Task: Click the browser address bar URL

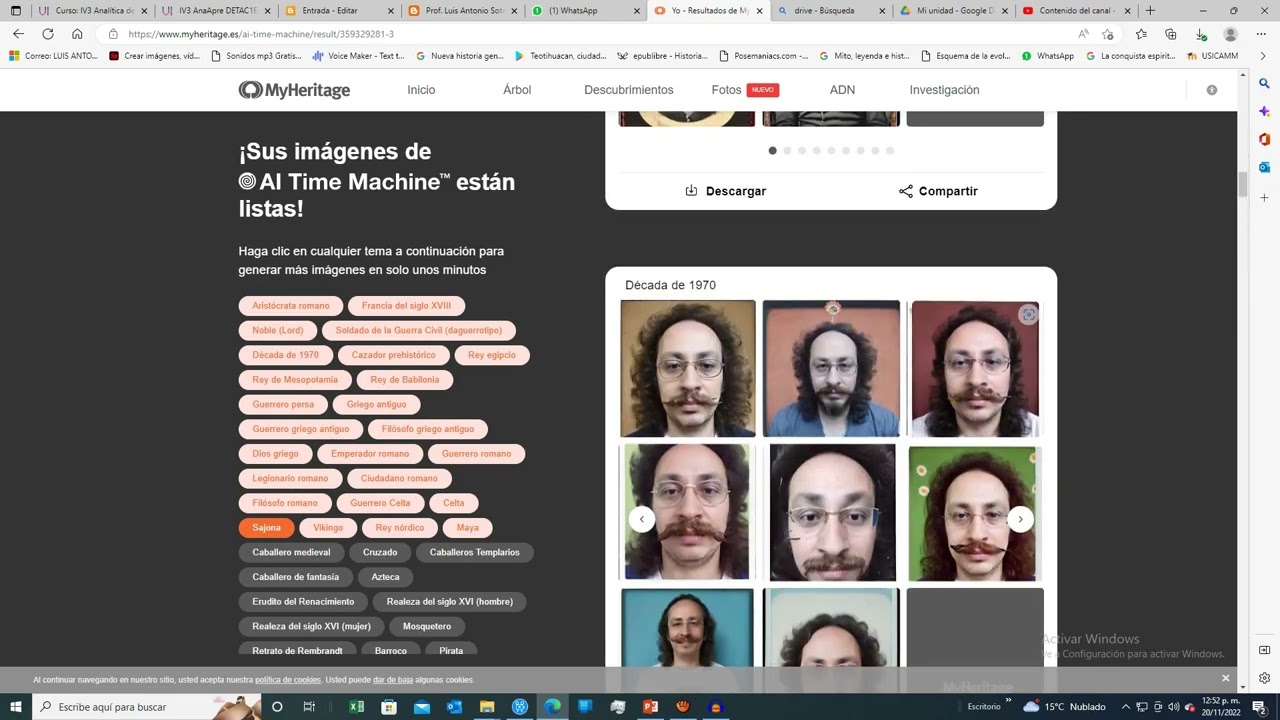Action: point(261,34)
